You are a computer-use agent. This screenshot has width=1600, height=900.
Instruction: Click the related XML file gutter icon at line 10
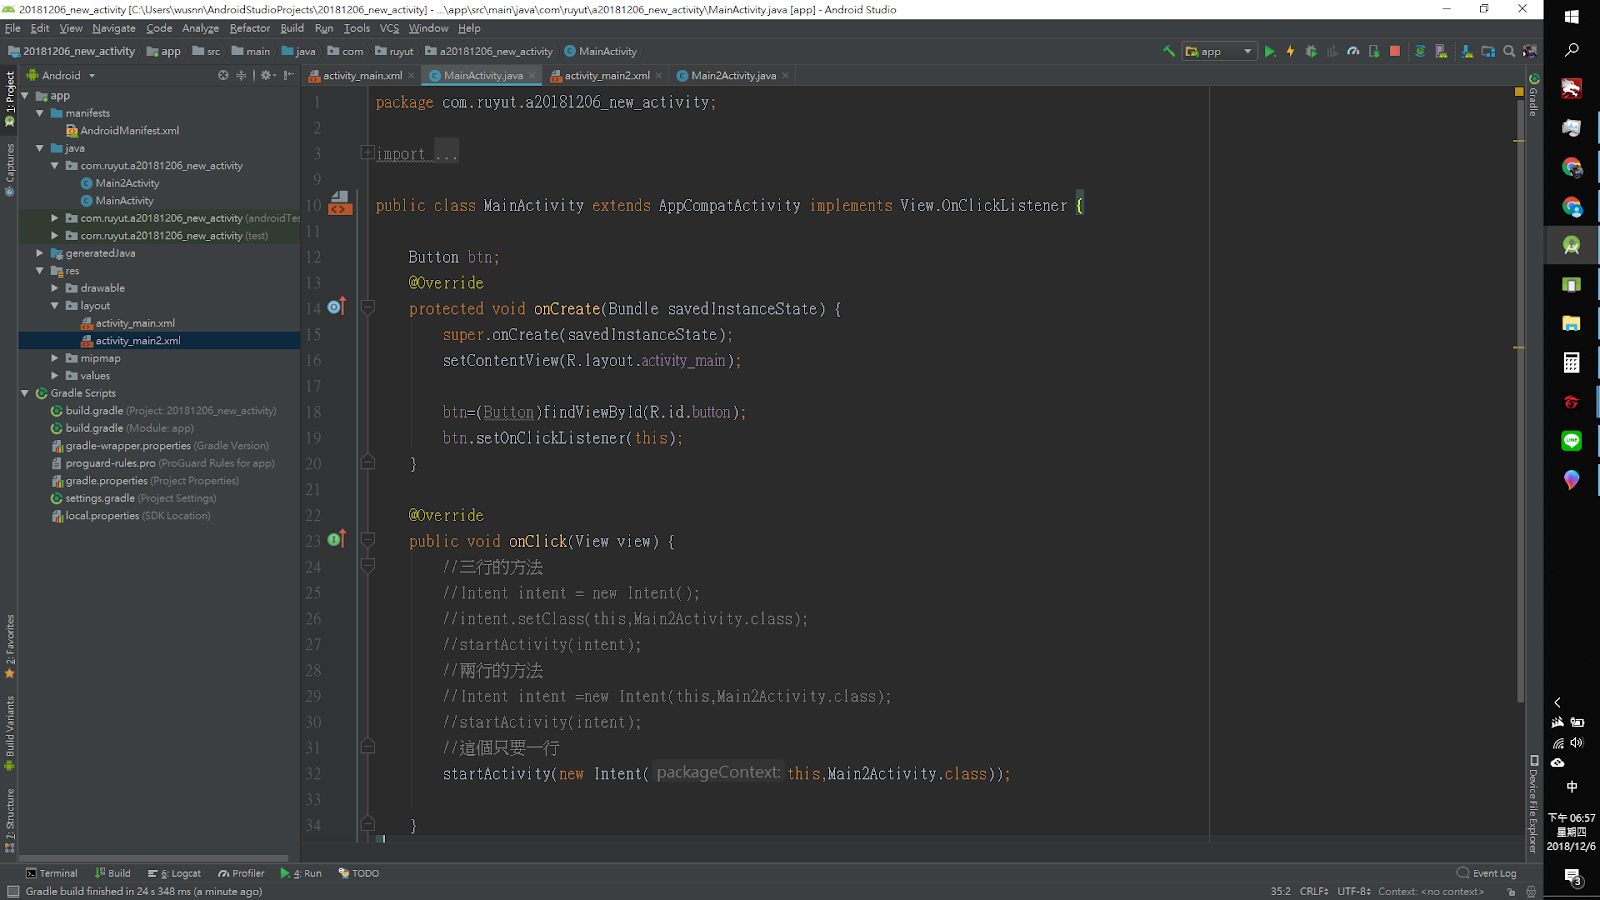[340, 204]
